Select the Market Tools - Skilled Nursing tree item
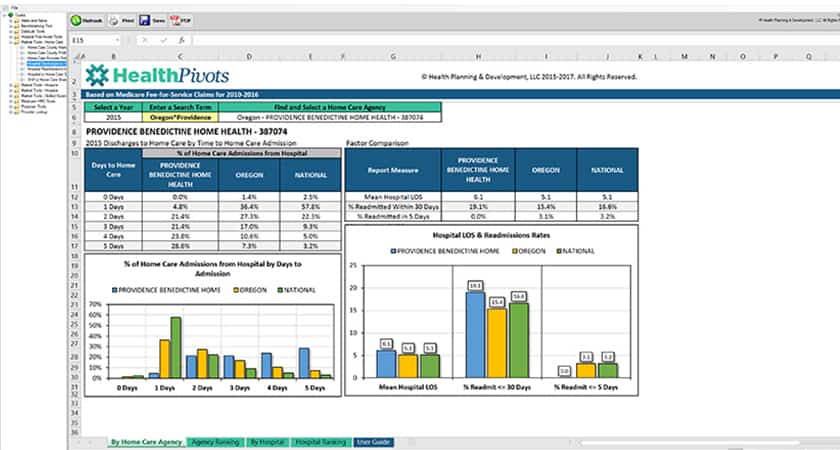 click(44, 95)
